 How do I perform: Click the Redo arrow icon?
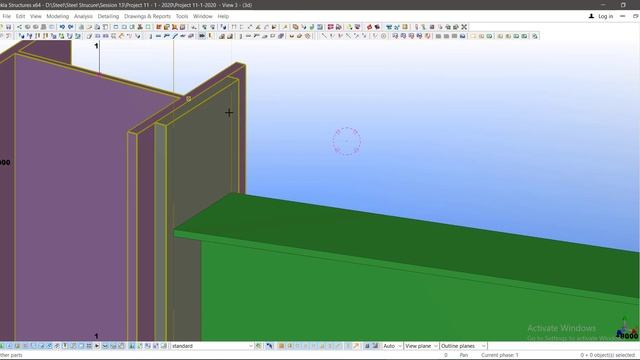71,27
